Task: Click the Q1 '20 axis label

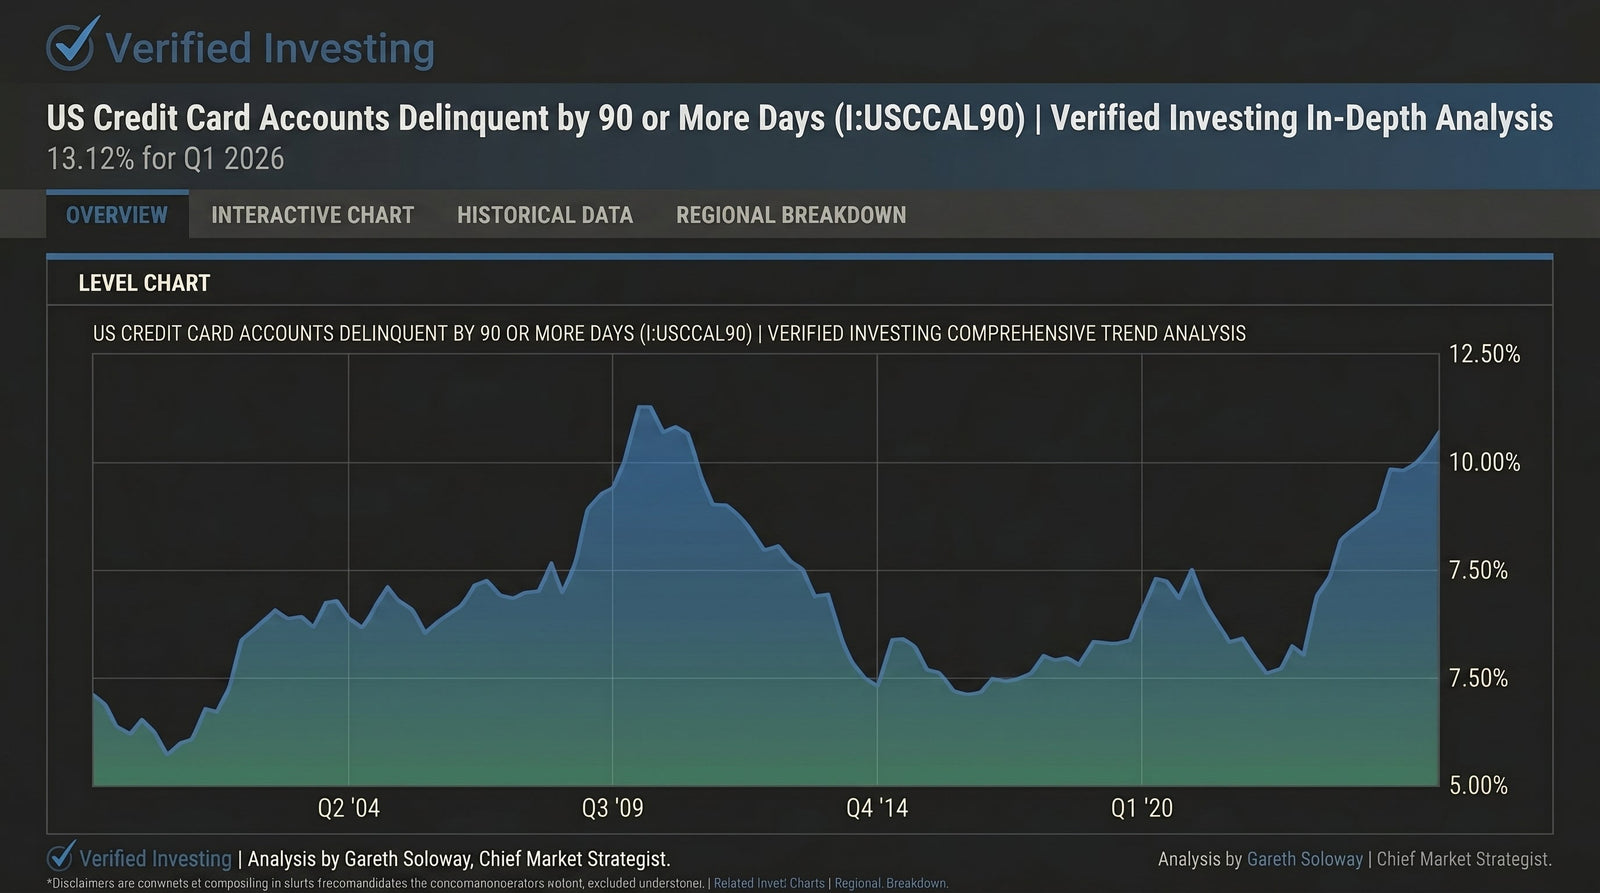Action: point(1142,808)
